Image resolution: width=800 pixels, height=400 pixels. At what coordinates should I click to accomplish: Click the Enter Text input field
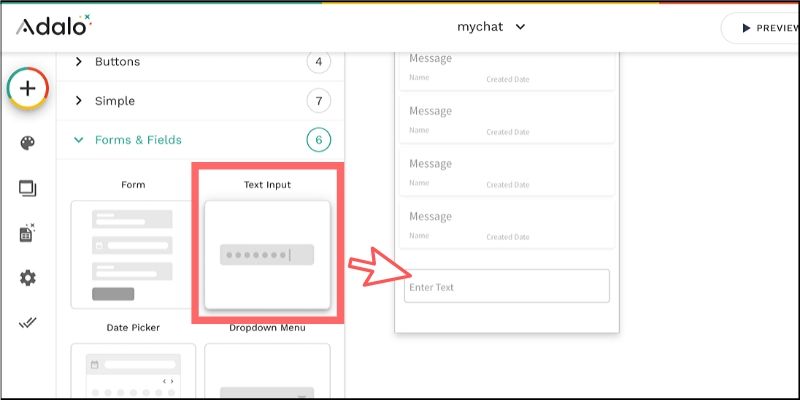tap(507, 286)
